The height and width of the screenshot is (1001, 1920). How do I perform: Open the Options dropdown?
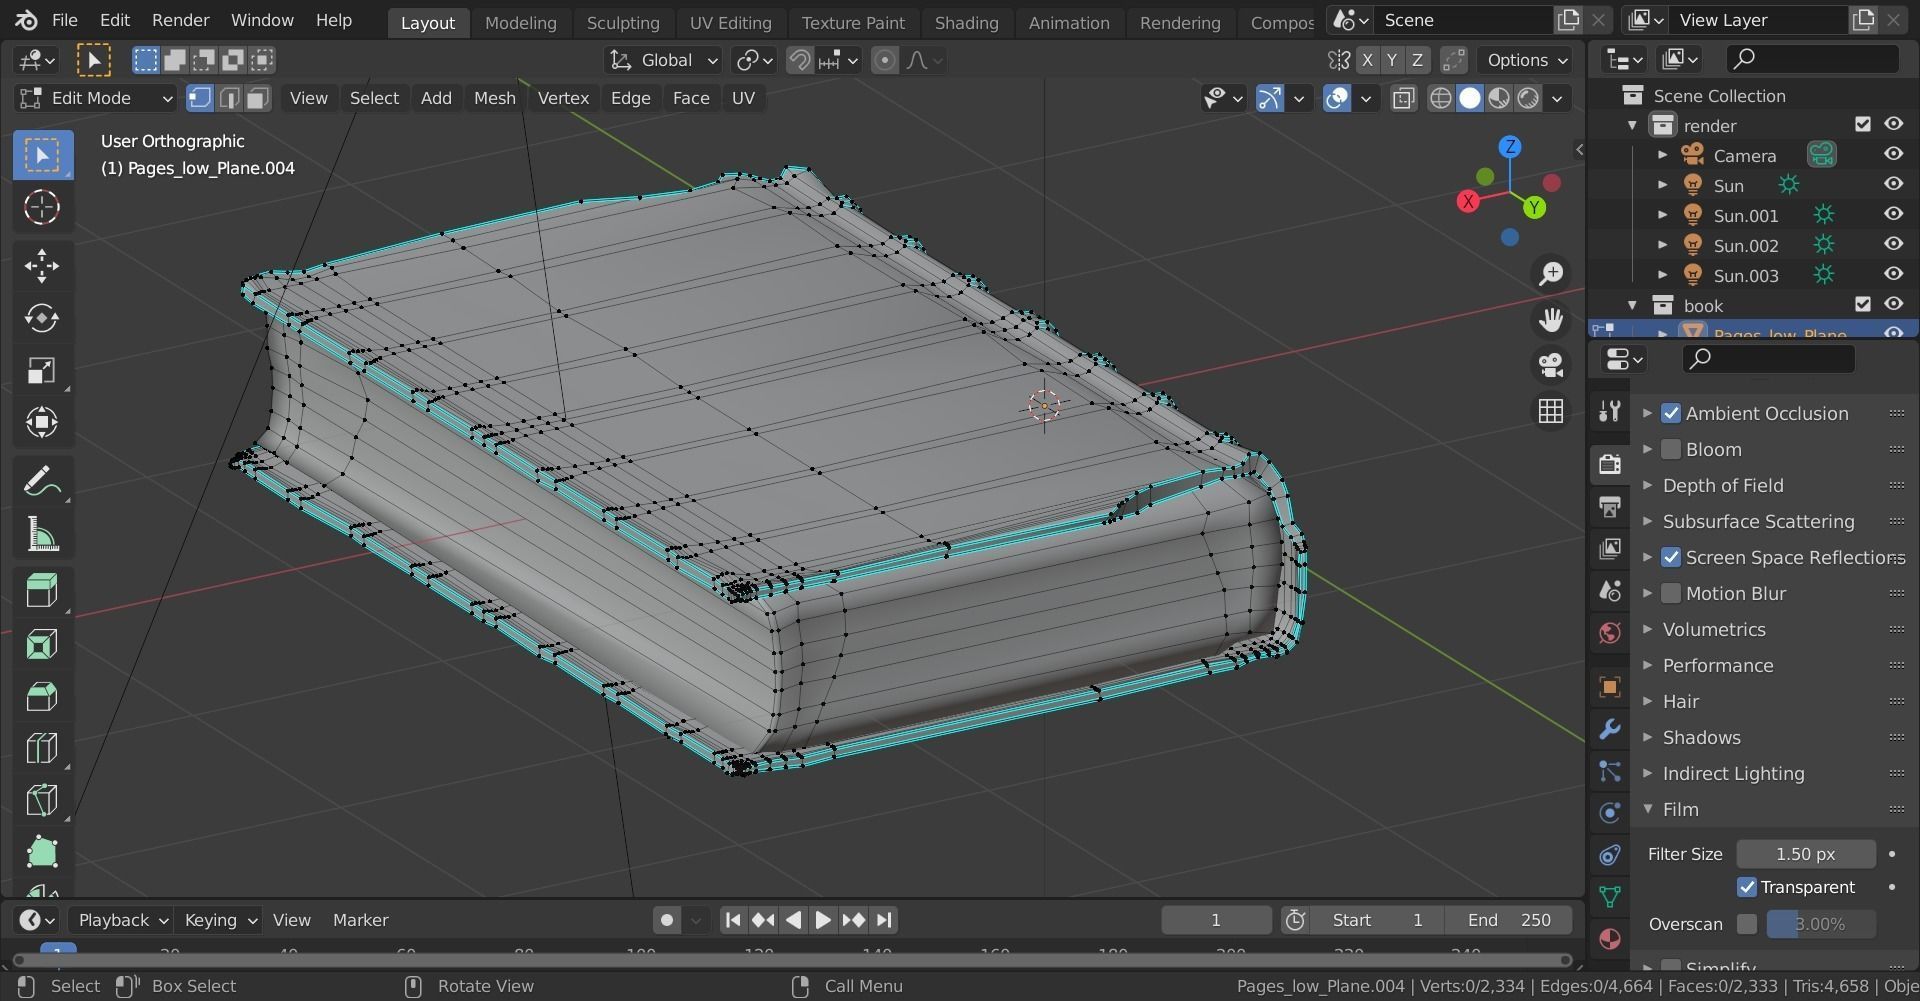(x=1526, y=60)
